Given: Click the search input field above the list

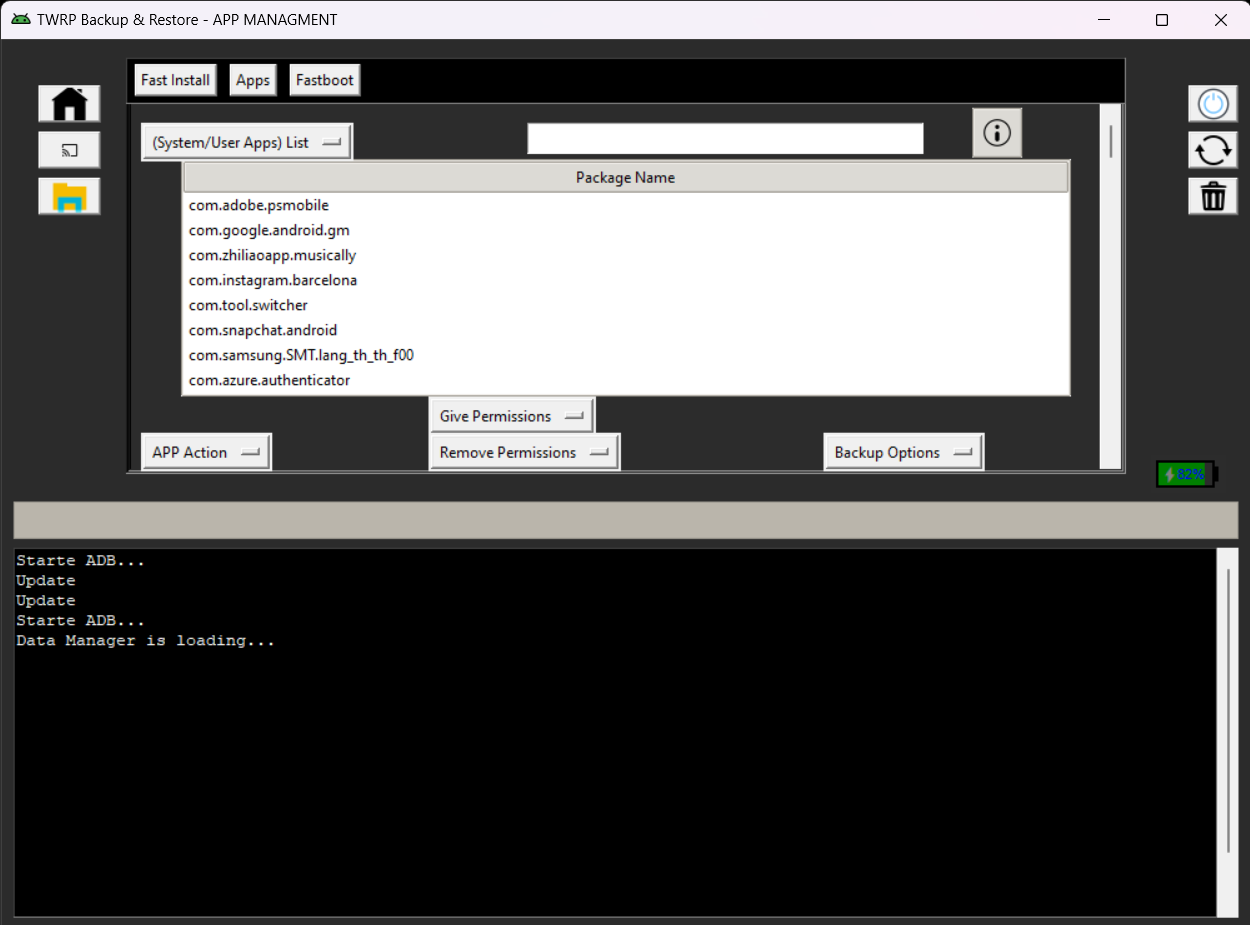Looking at the screenshot, I should (x=724, y=138).
